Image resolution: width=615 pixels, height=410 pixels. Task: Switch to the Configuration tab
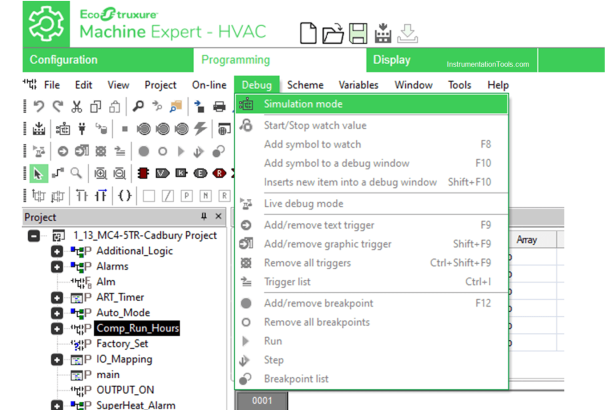tap(64, 60)
